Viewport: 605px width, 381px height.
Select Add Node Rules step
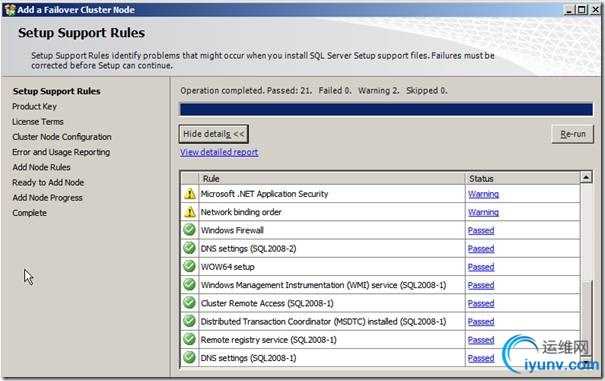pyautogui.click(x=41, y=167)
